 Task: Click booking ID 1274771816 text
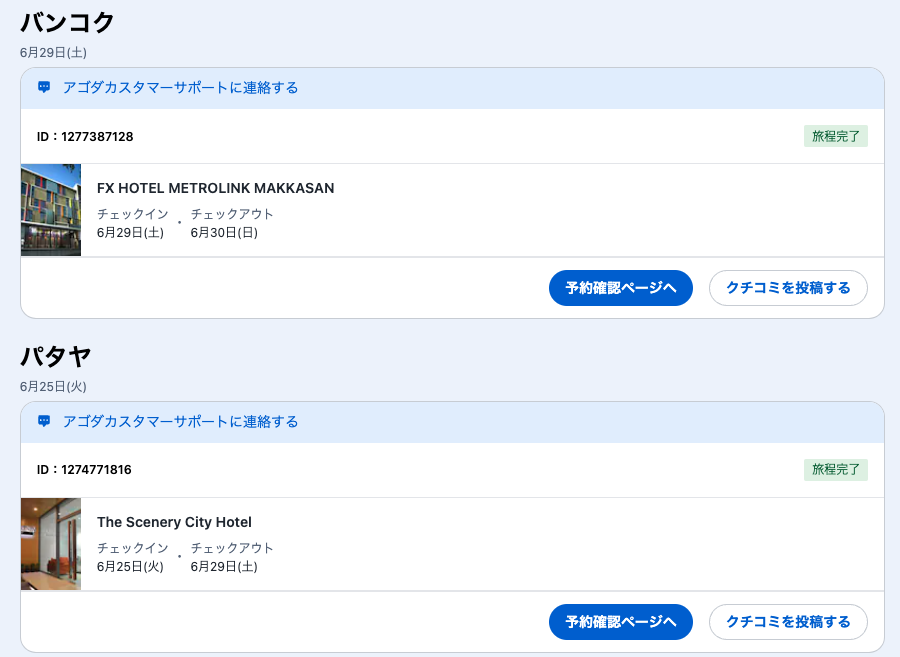tap(85, 470)
